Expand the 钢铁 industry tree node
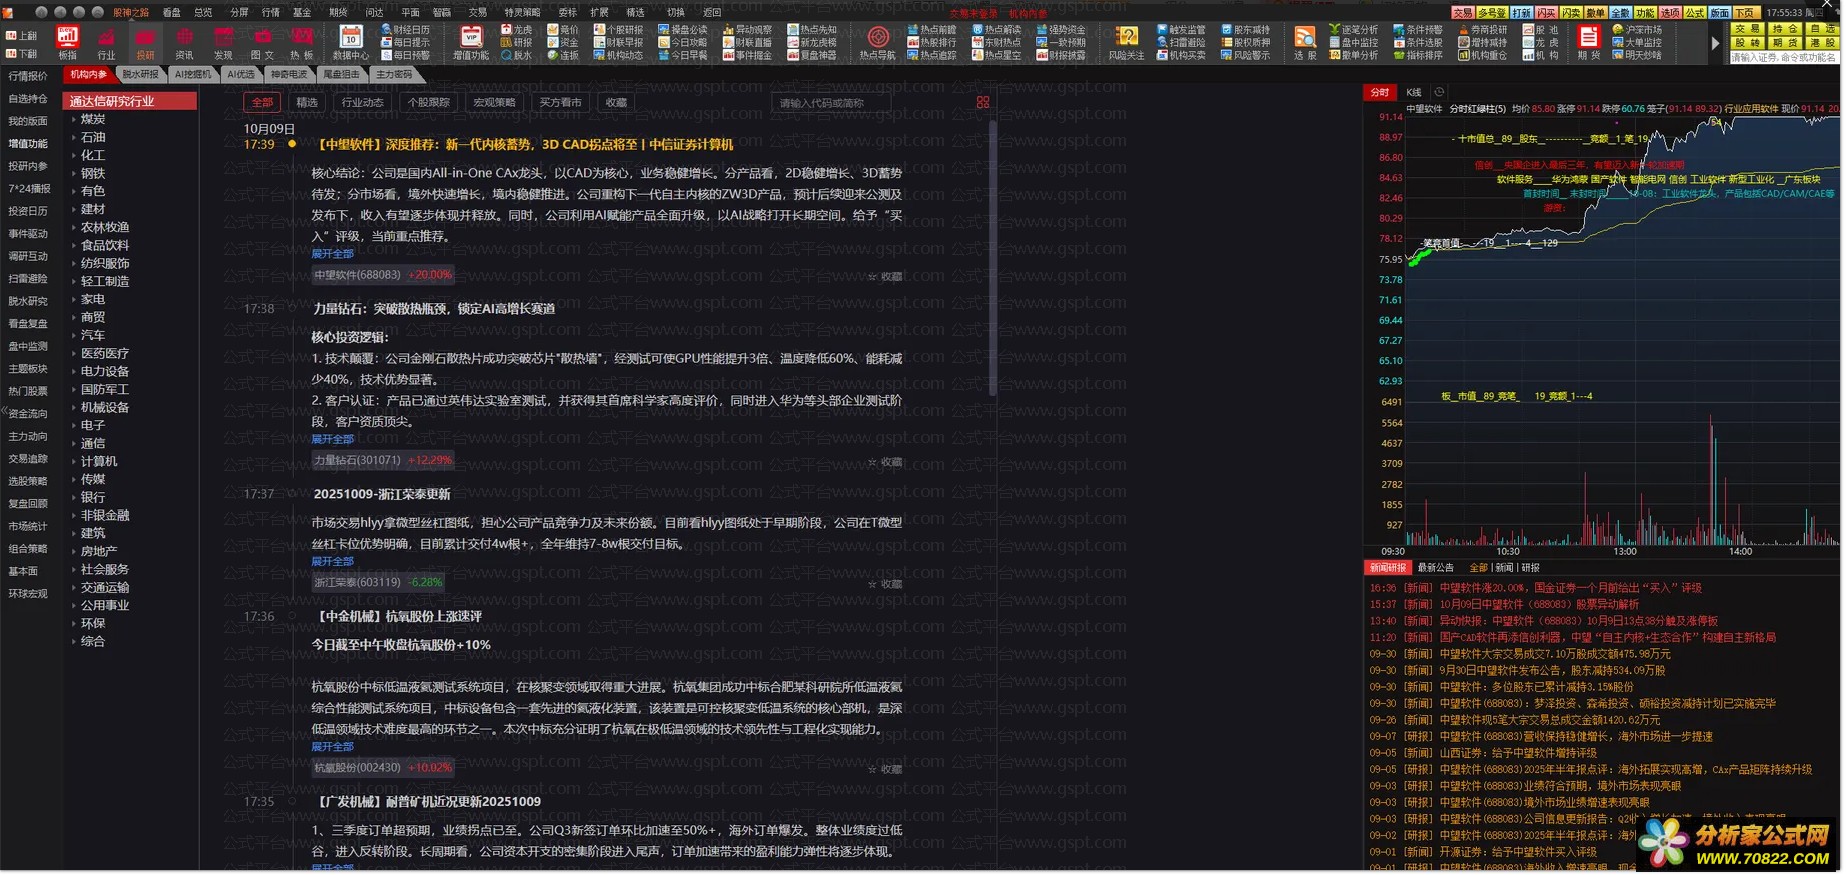Image resolution: width=1846 pixels, height=875 pixels. pyautogui.click(x=74, y=173)
